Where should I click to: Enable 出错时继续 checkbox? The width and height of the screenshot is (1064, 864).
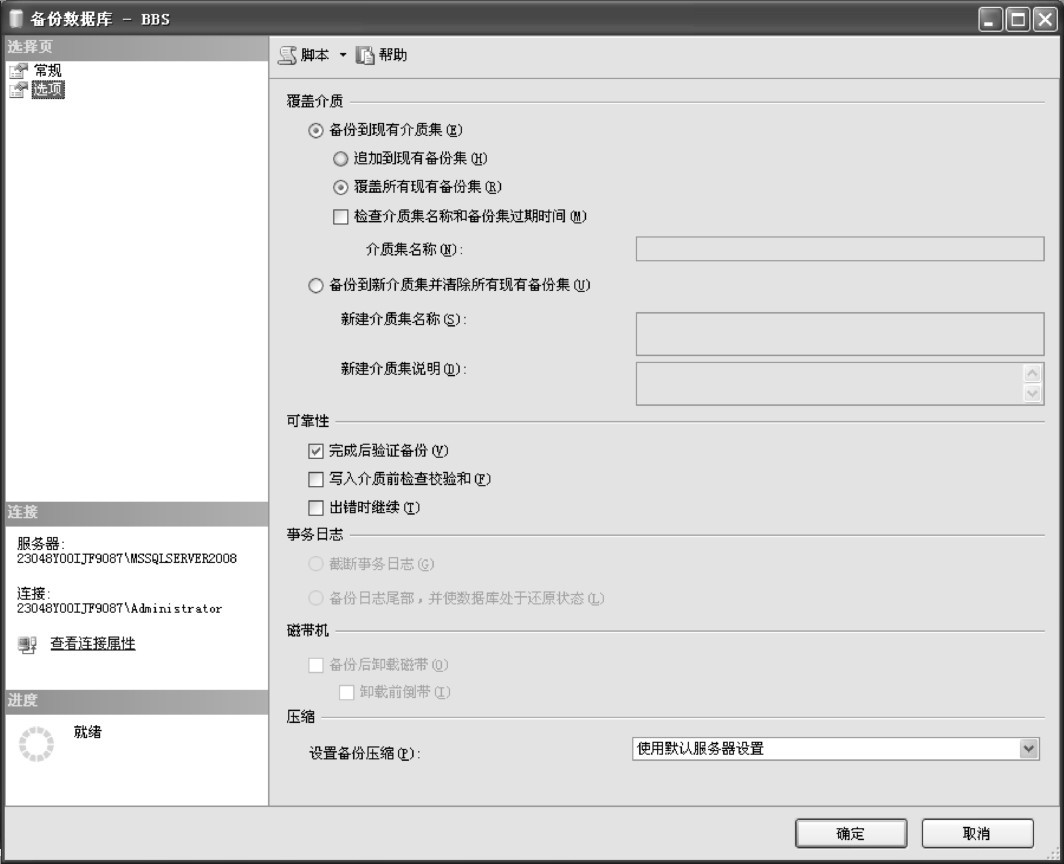(316, 508)
